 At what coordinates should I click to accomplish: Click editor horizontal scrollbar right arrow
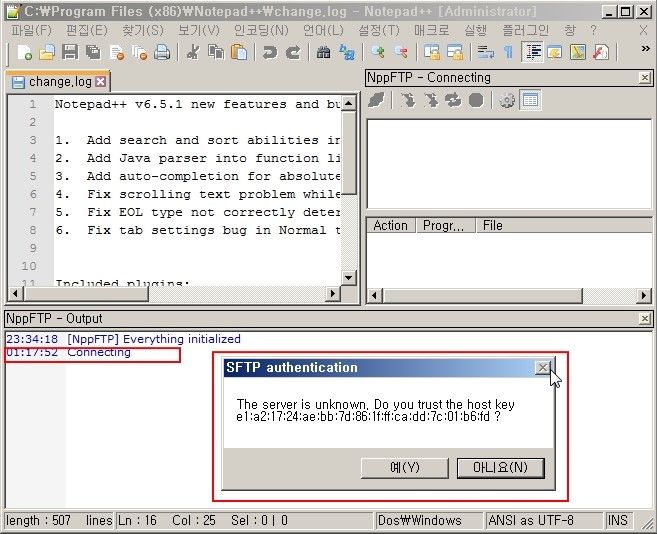tap(333, 293)
